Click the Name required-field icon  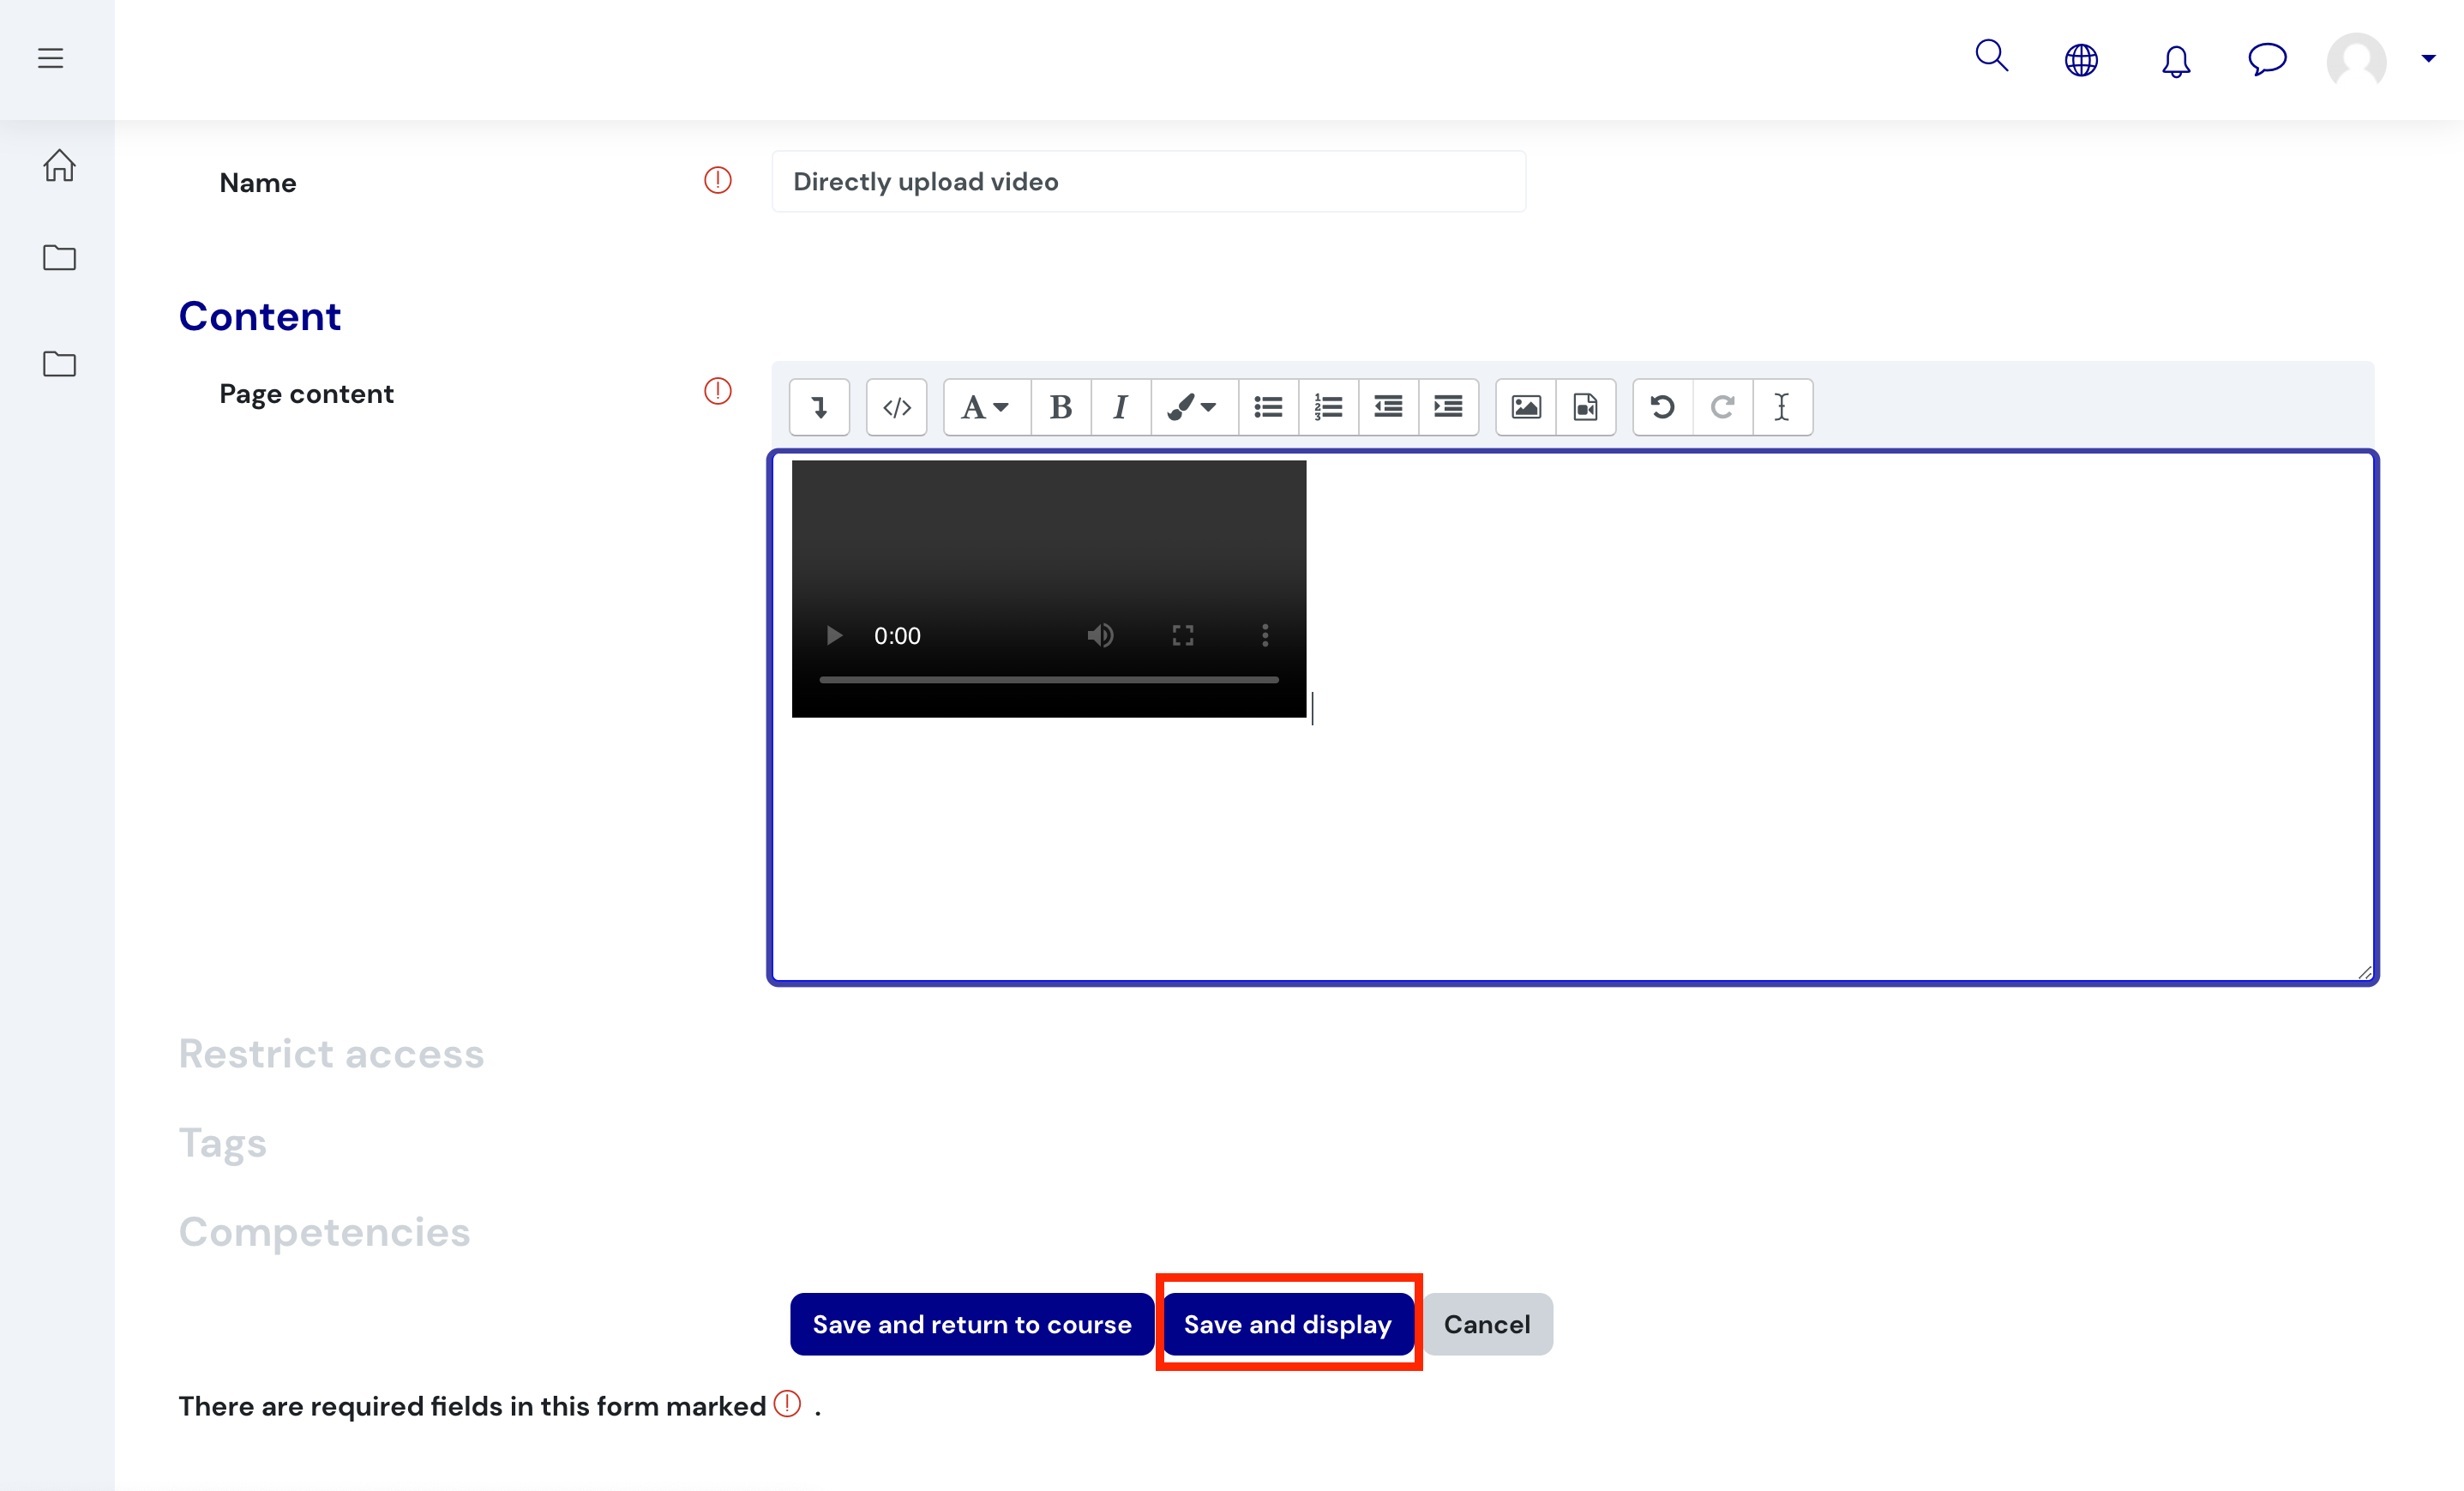(717, 180)
